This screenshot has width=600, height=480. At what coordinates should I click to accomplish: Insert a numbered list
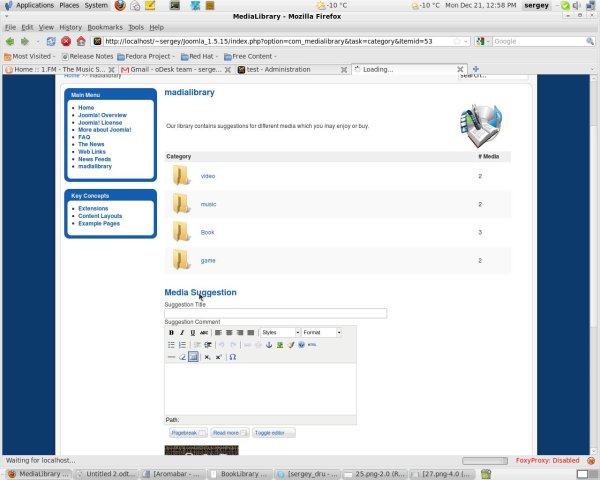click(182, 345)
